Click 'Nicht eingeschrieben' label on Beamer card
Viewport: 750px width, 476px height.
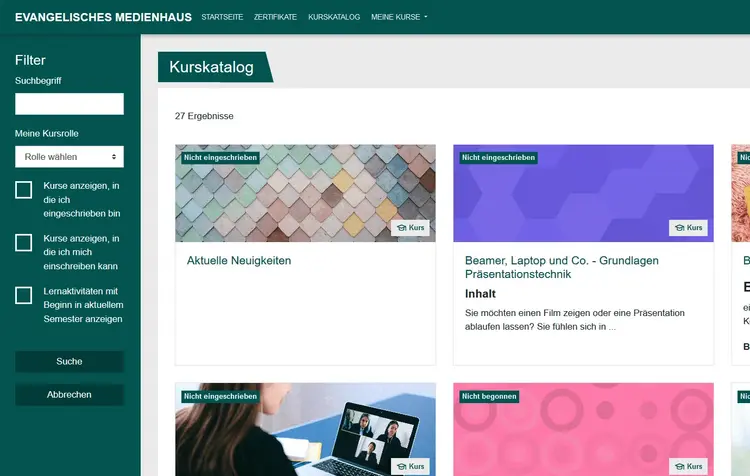[498, 157]
